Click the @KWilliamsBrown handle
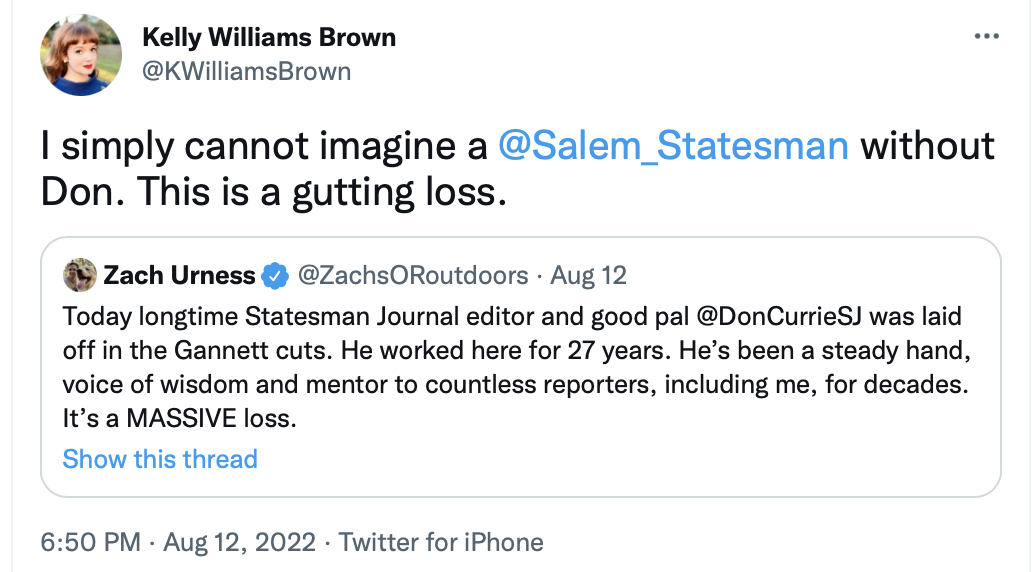Viewport: 1032px width, 572px height. [246, 71]
